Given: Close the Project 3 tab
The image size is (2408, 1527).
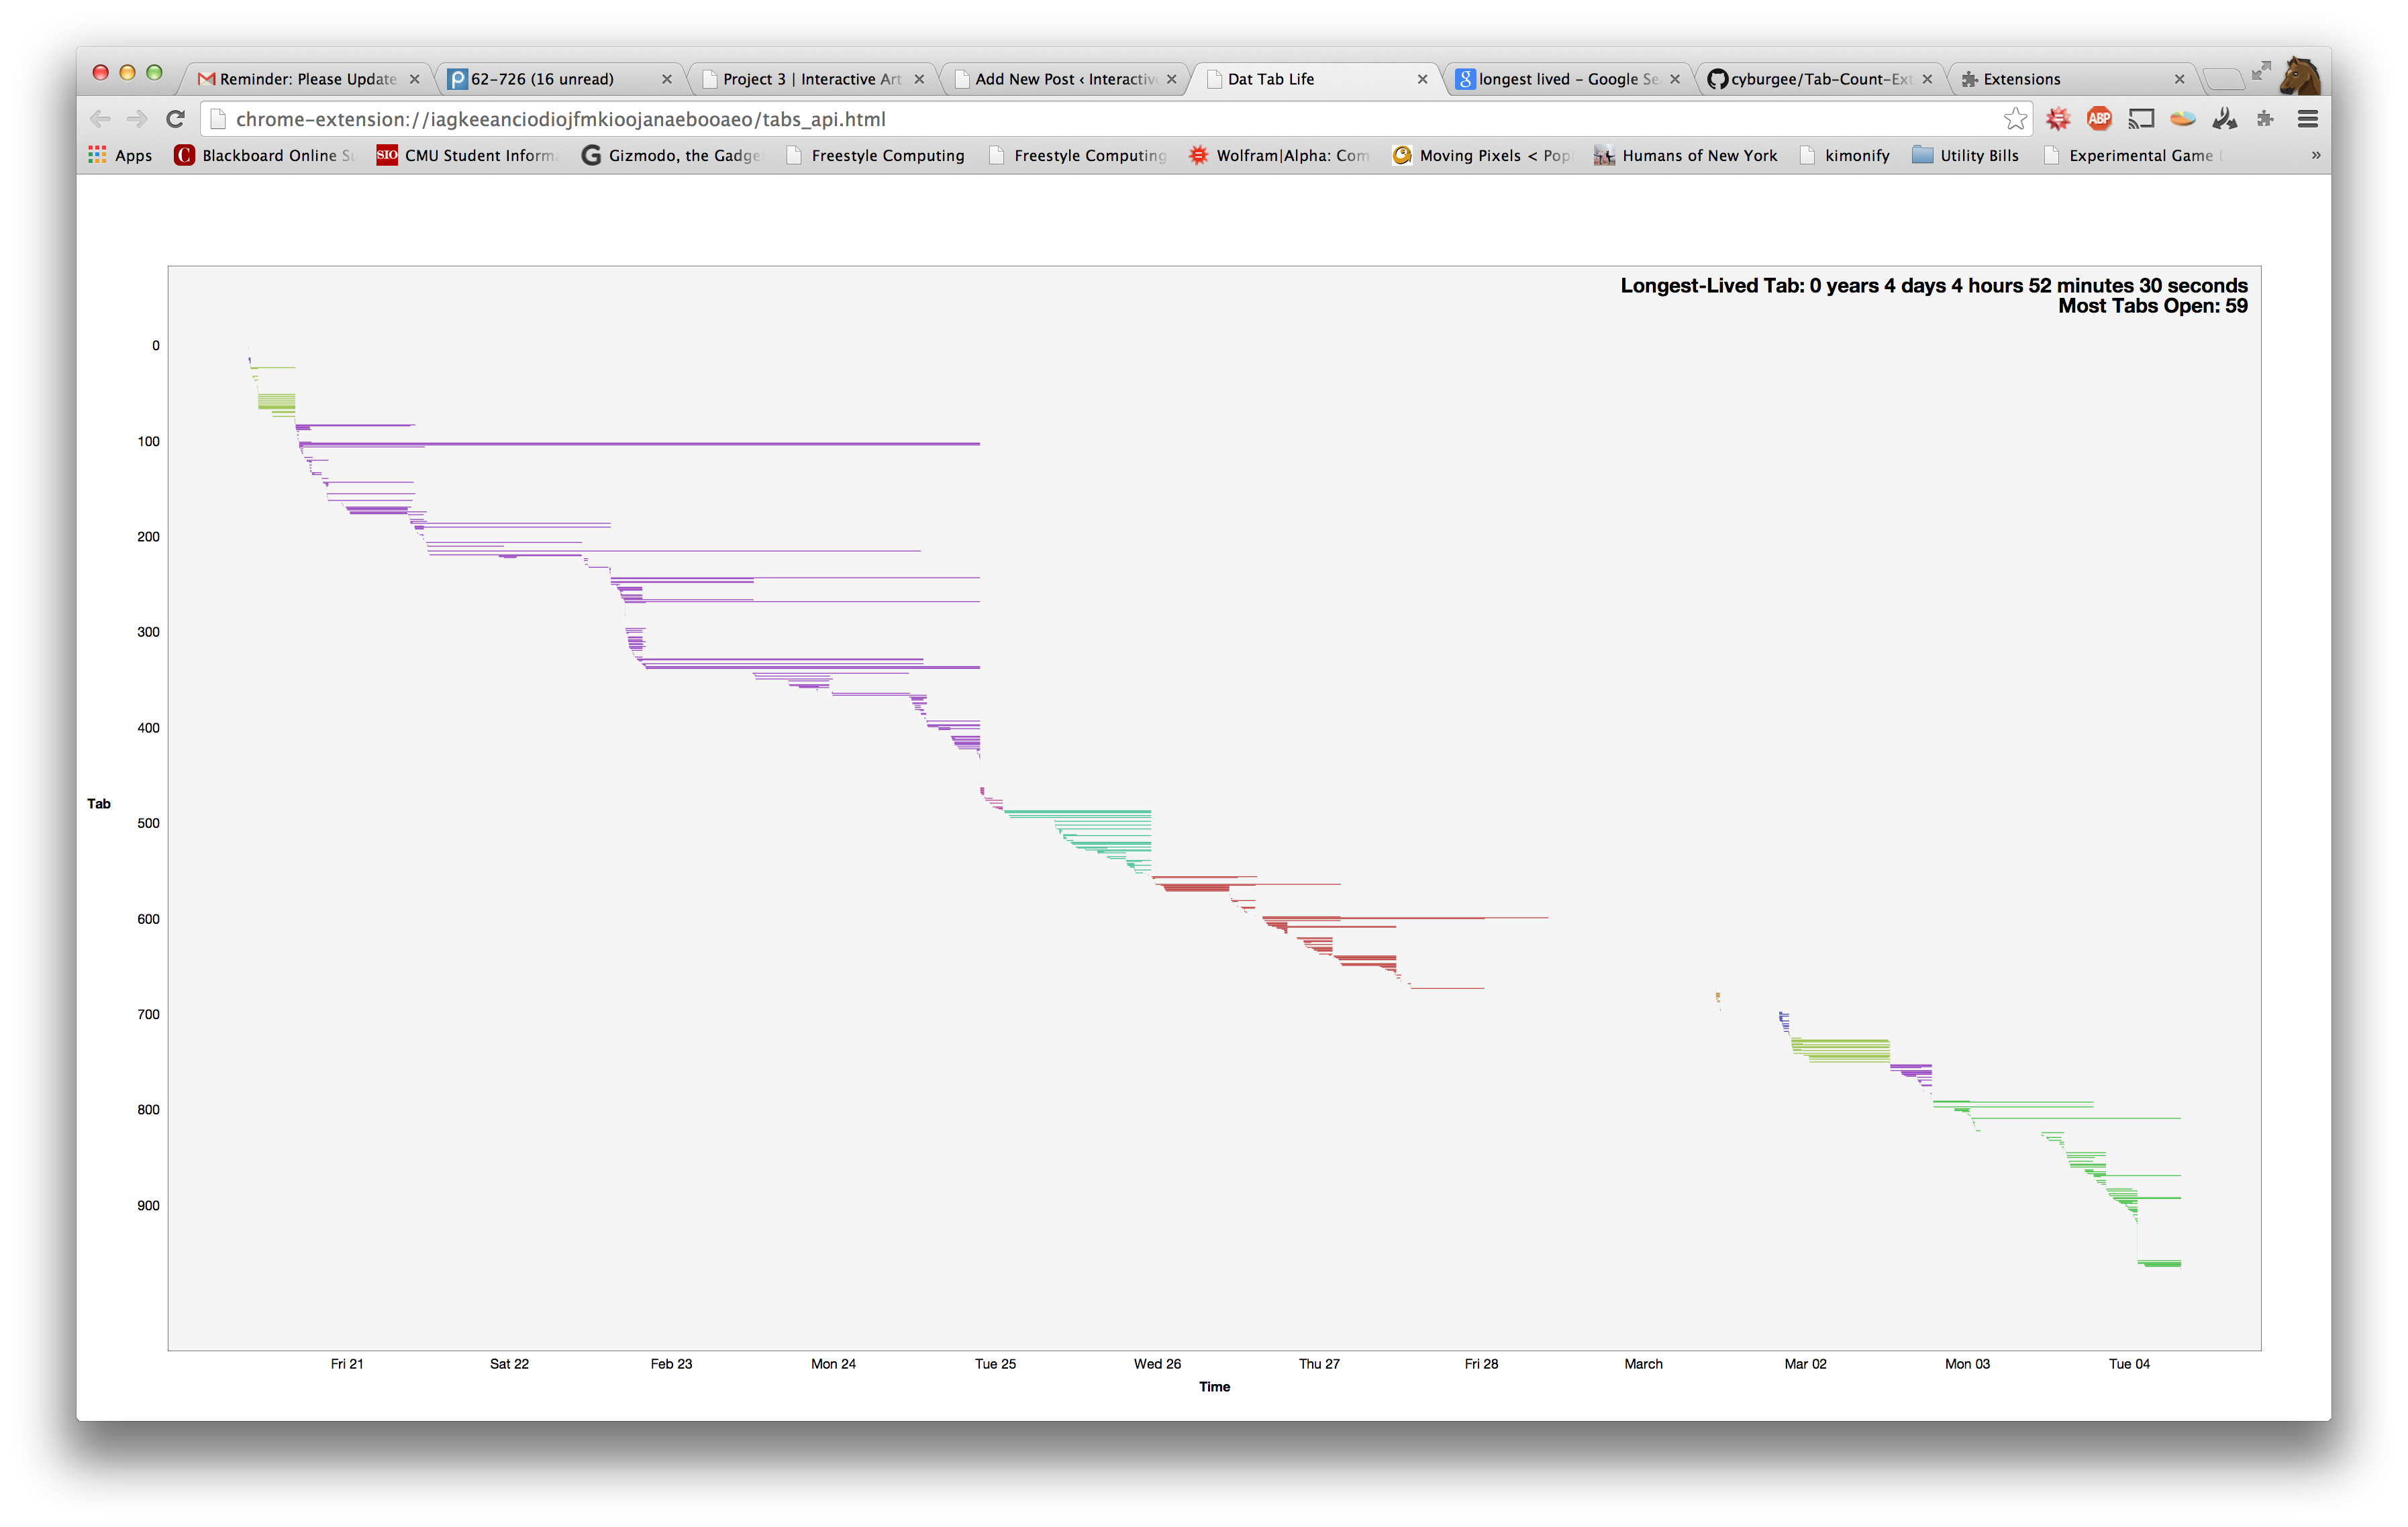Looking at the screenshot, I should pos(919,79).
